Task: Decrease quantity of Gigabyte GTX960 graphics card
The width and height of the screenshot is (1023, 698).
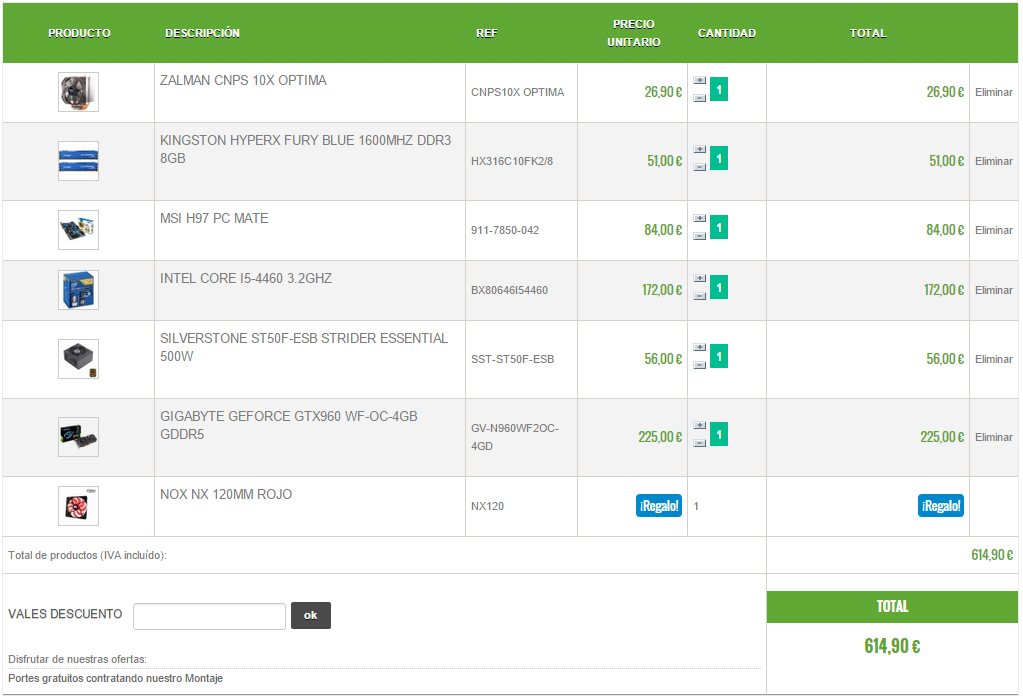Action: [x=699, y=444]
